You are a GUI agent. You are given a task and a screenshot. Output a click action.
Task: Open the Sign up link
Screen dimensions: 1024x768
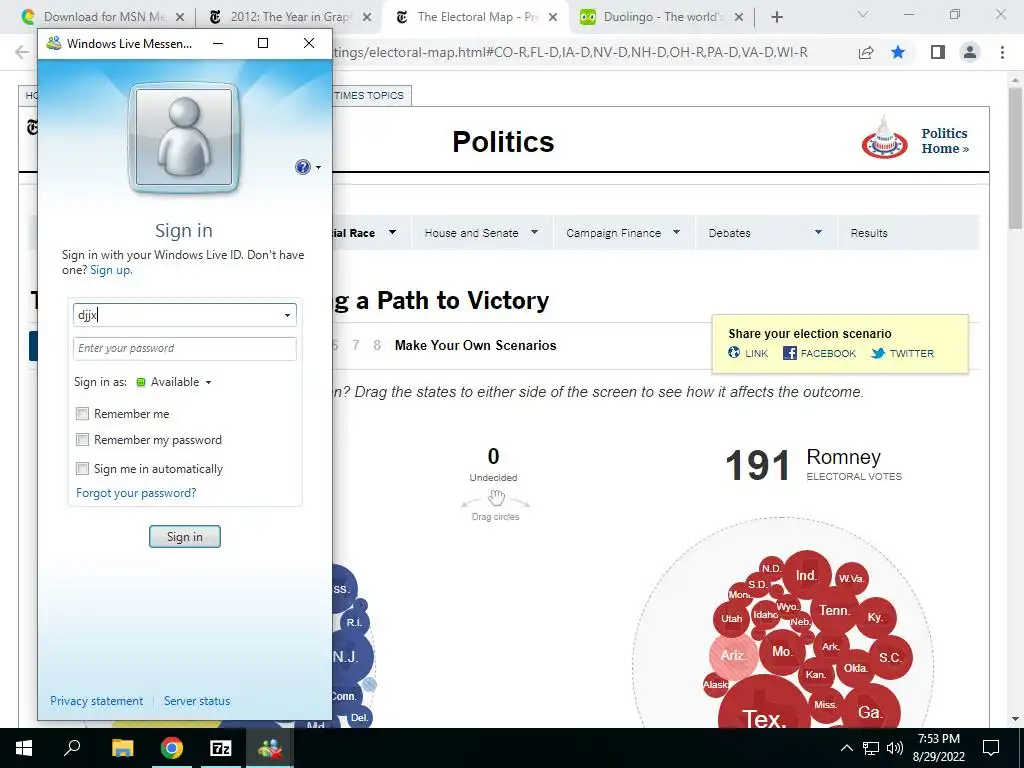(x=111, y=270)
